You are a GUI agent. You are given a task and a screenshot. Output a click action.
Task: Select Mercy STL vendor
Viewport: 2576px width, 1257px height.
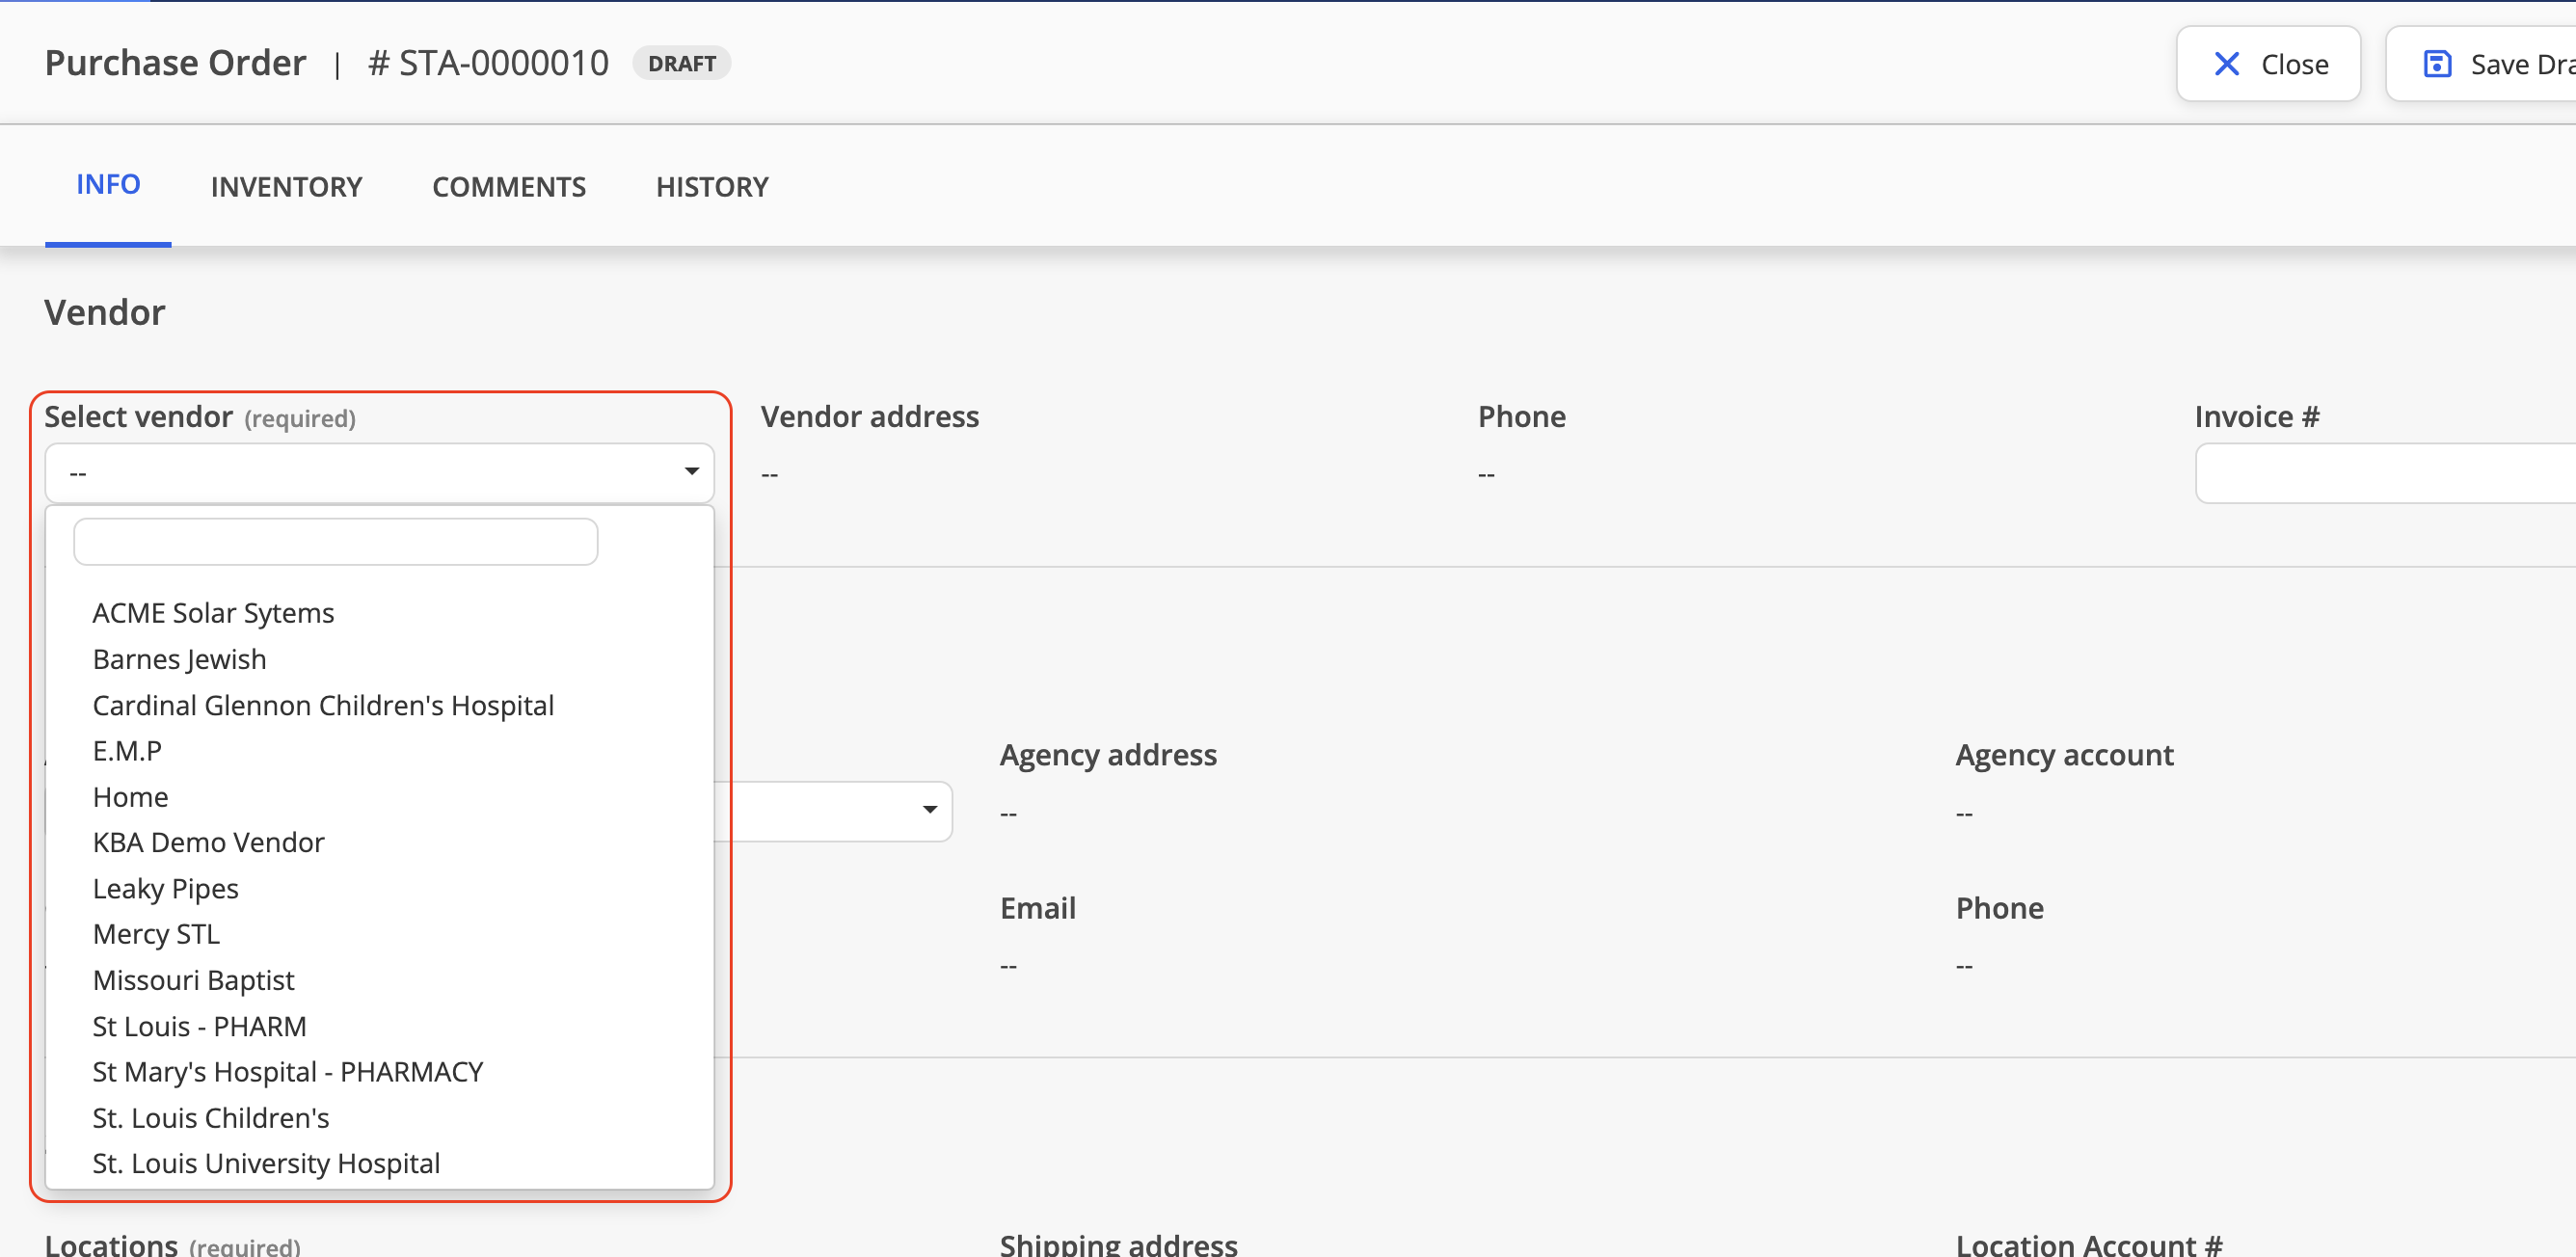pyautogui.click(x=156, y=933)
